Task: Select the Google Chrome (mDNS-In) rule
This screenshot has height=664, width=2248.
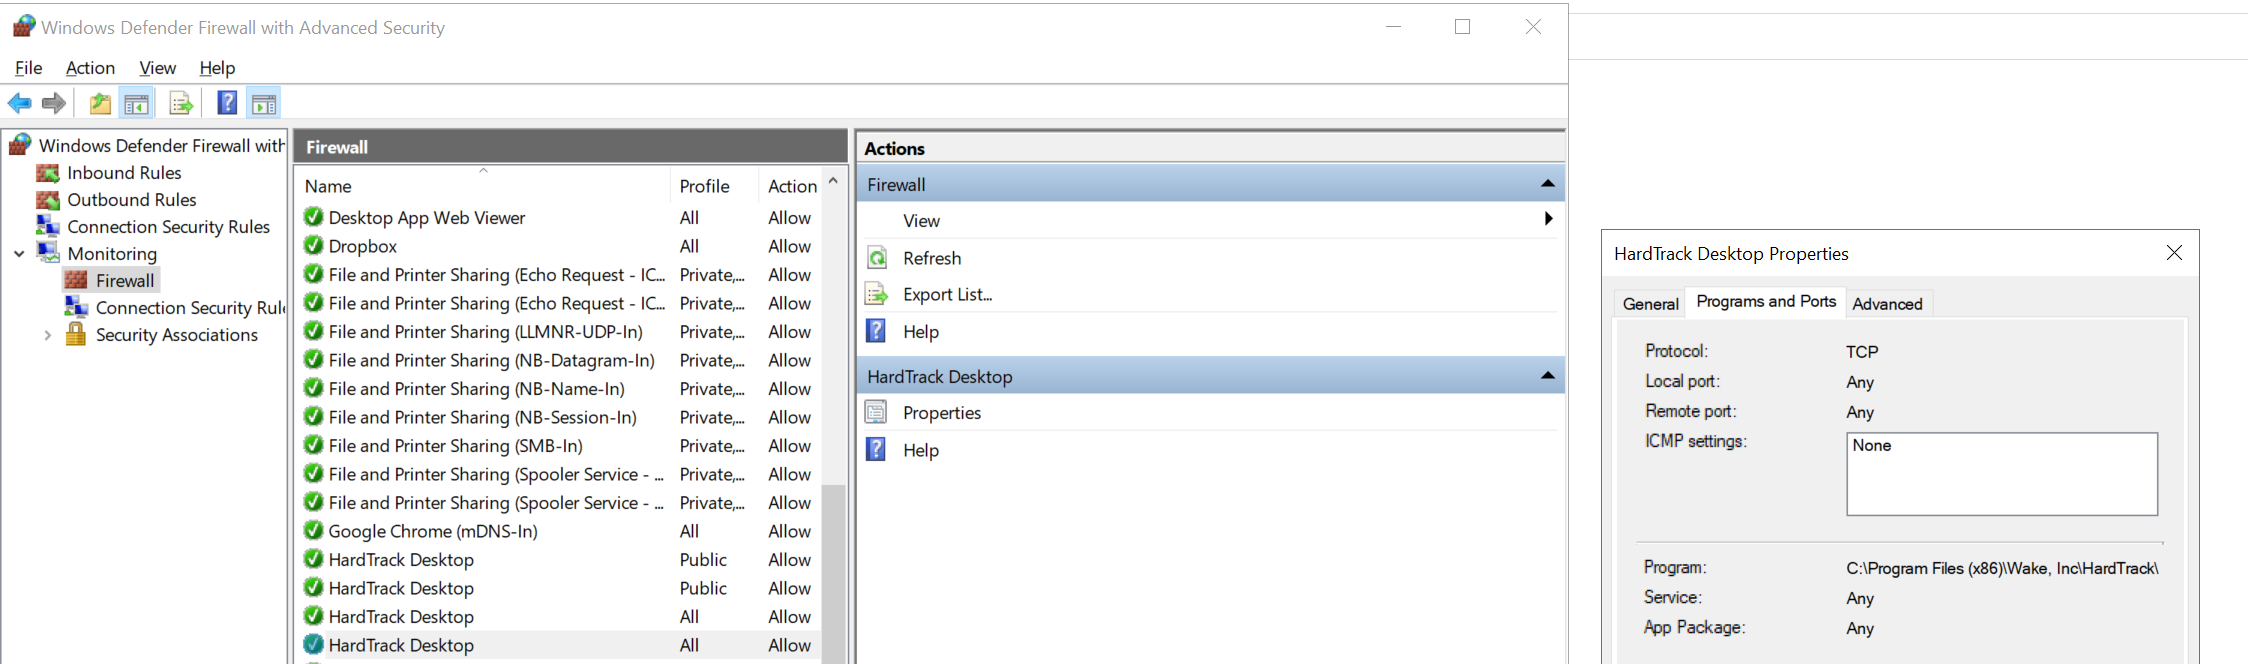Action: click(x=560, y=531)
